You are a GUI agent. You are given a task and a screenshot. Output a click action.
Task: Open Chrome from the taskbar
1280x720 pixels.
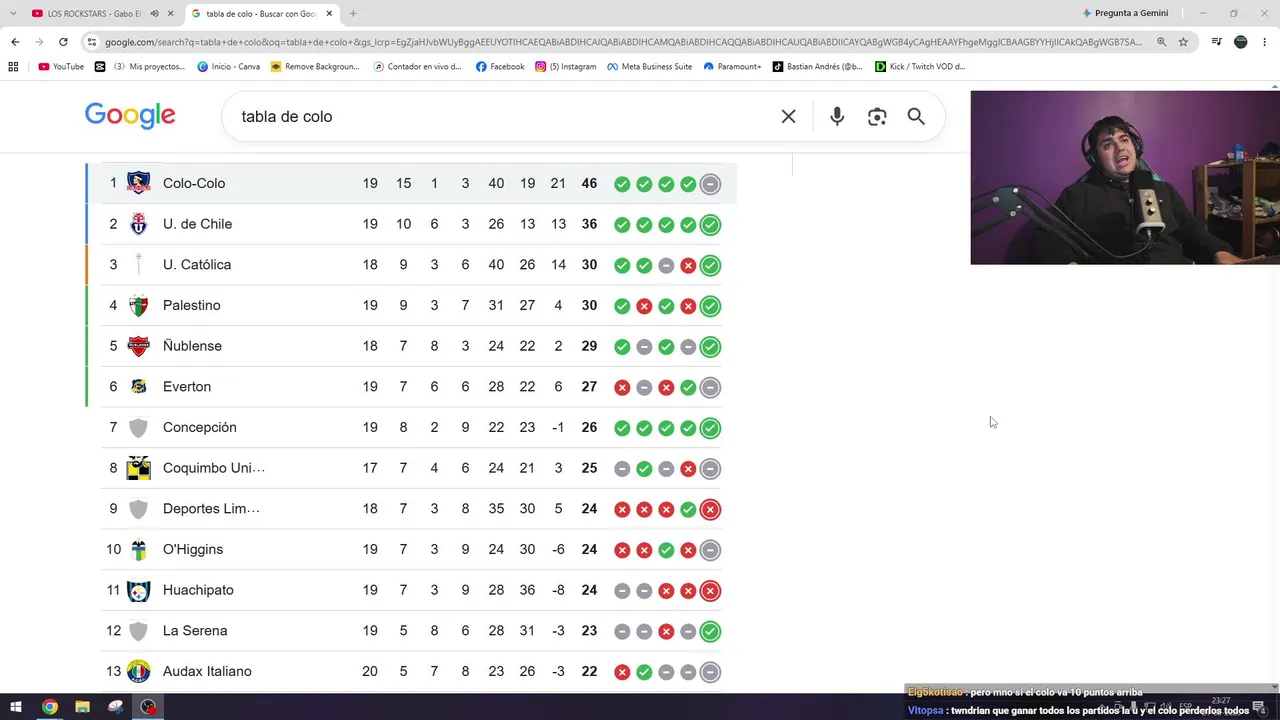tap(50, 707)
